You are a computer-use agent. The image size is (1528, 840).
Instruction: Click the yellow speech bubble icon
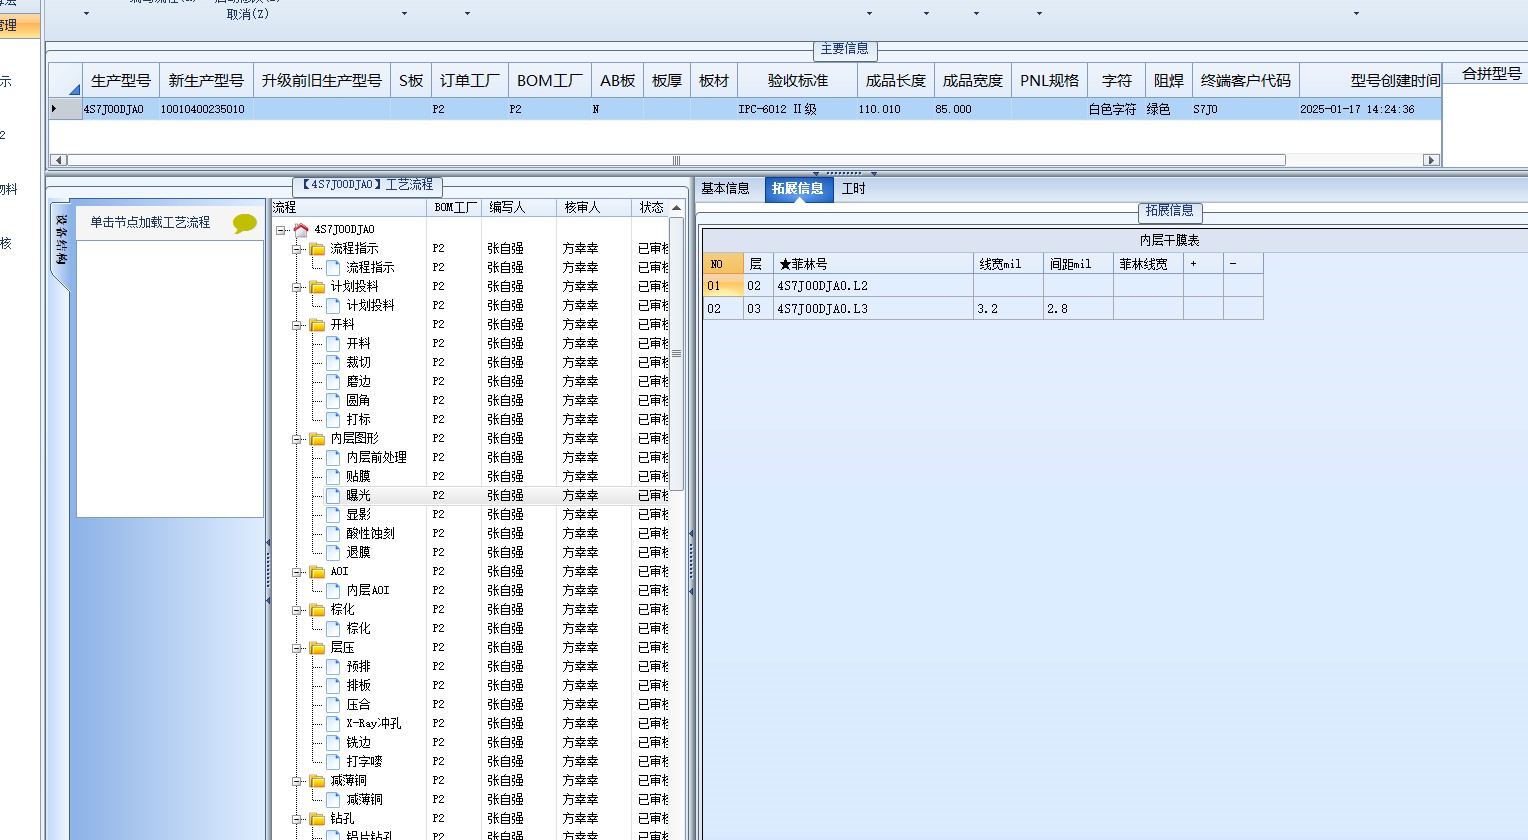click(245, 223)
